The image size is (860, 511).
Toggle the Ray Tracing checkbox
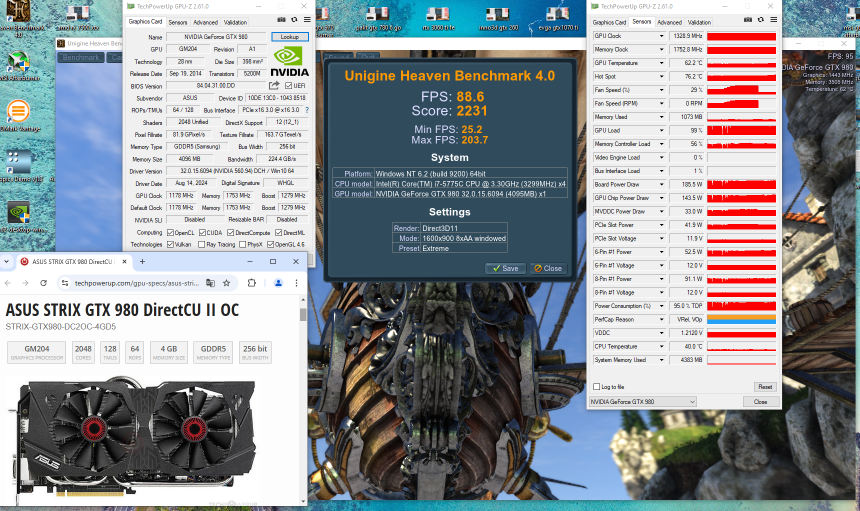pos(202,245)
